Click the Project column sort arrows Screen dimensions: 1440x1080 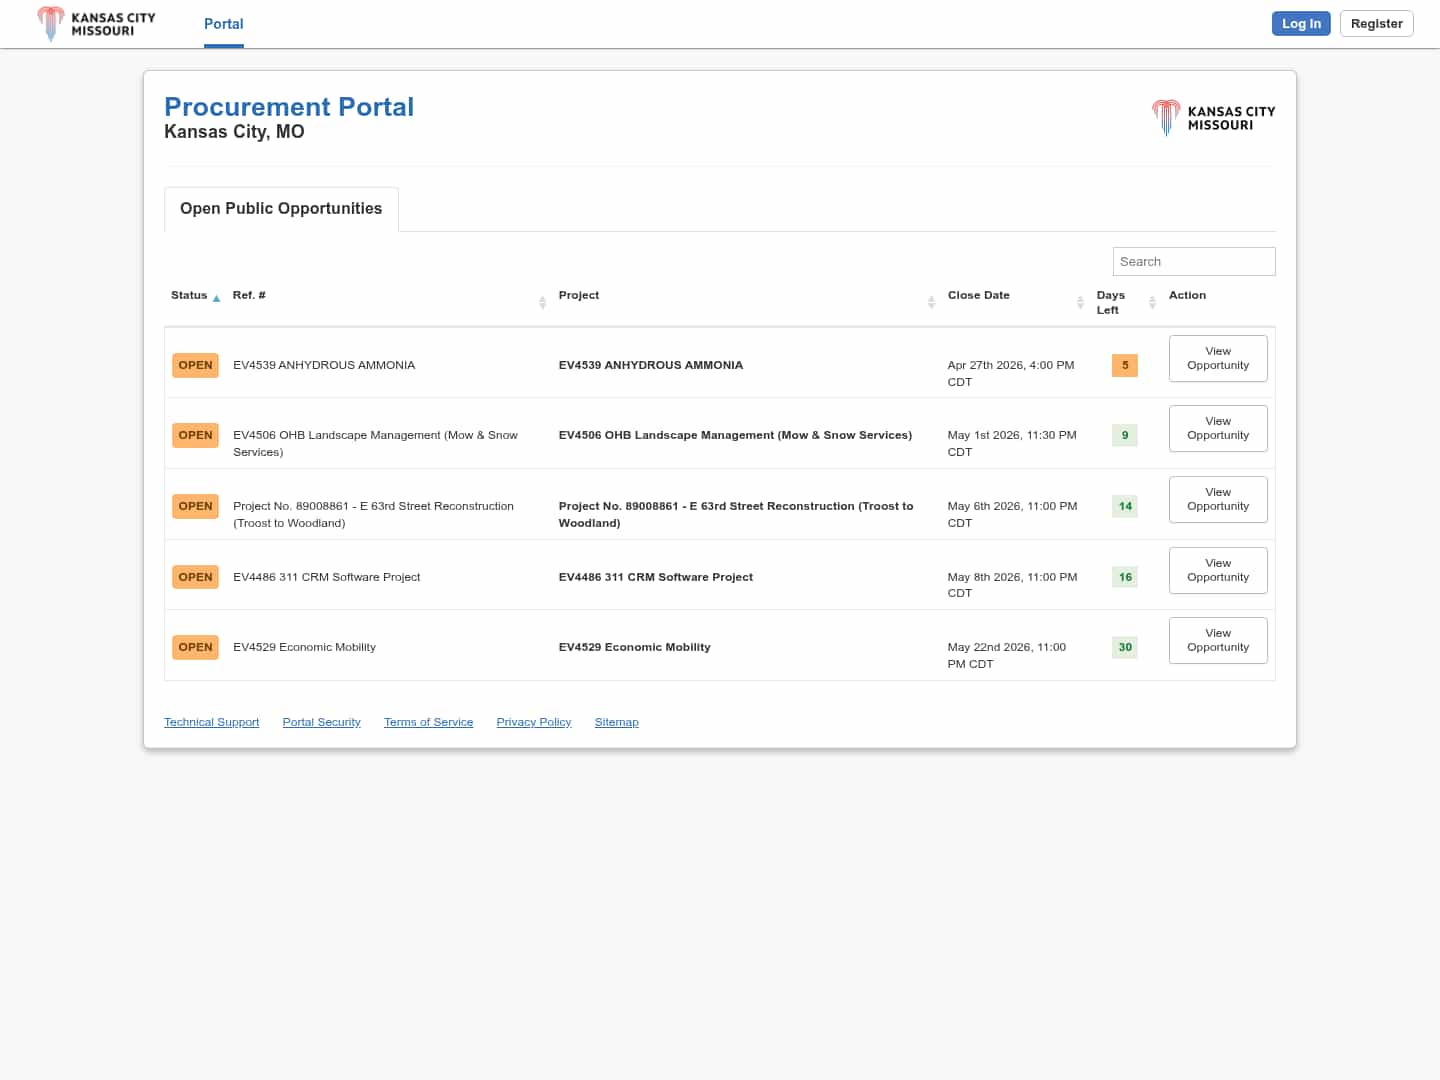[931, 302]
